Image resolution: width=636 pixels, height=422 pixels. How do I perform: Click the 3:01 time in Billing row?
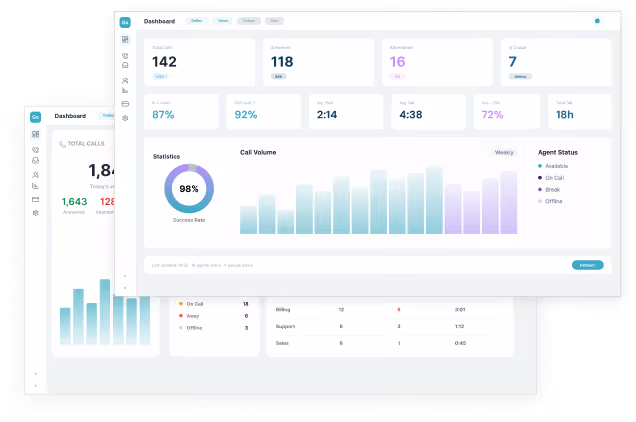click(460, 310)
